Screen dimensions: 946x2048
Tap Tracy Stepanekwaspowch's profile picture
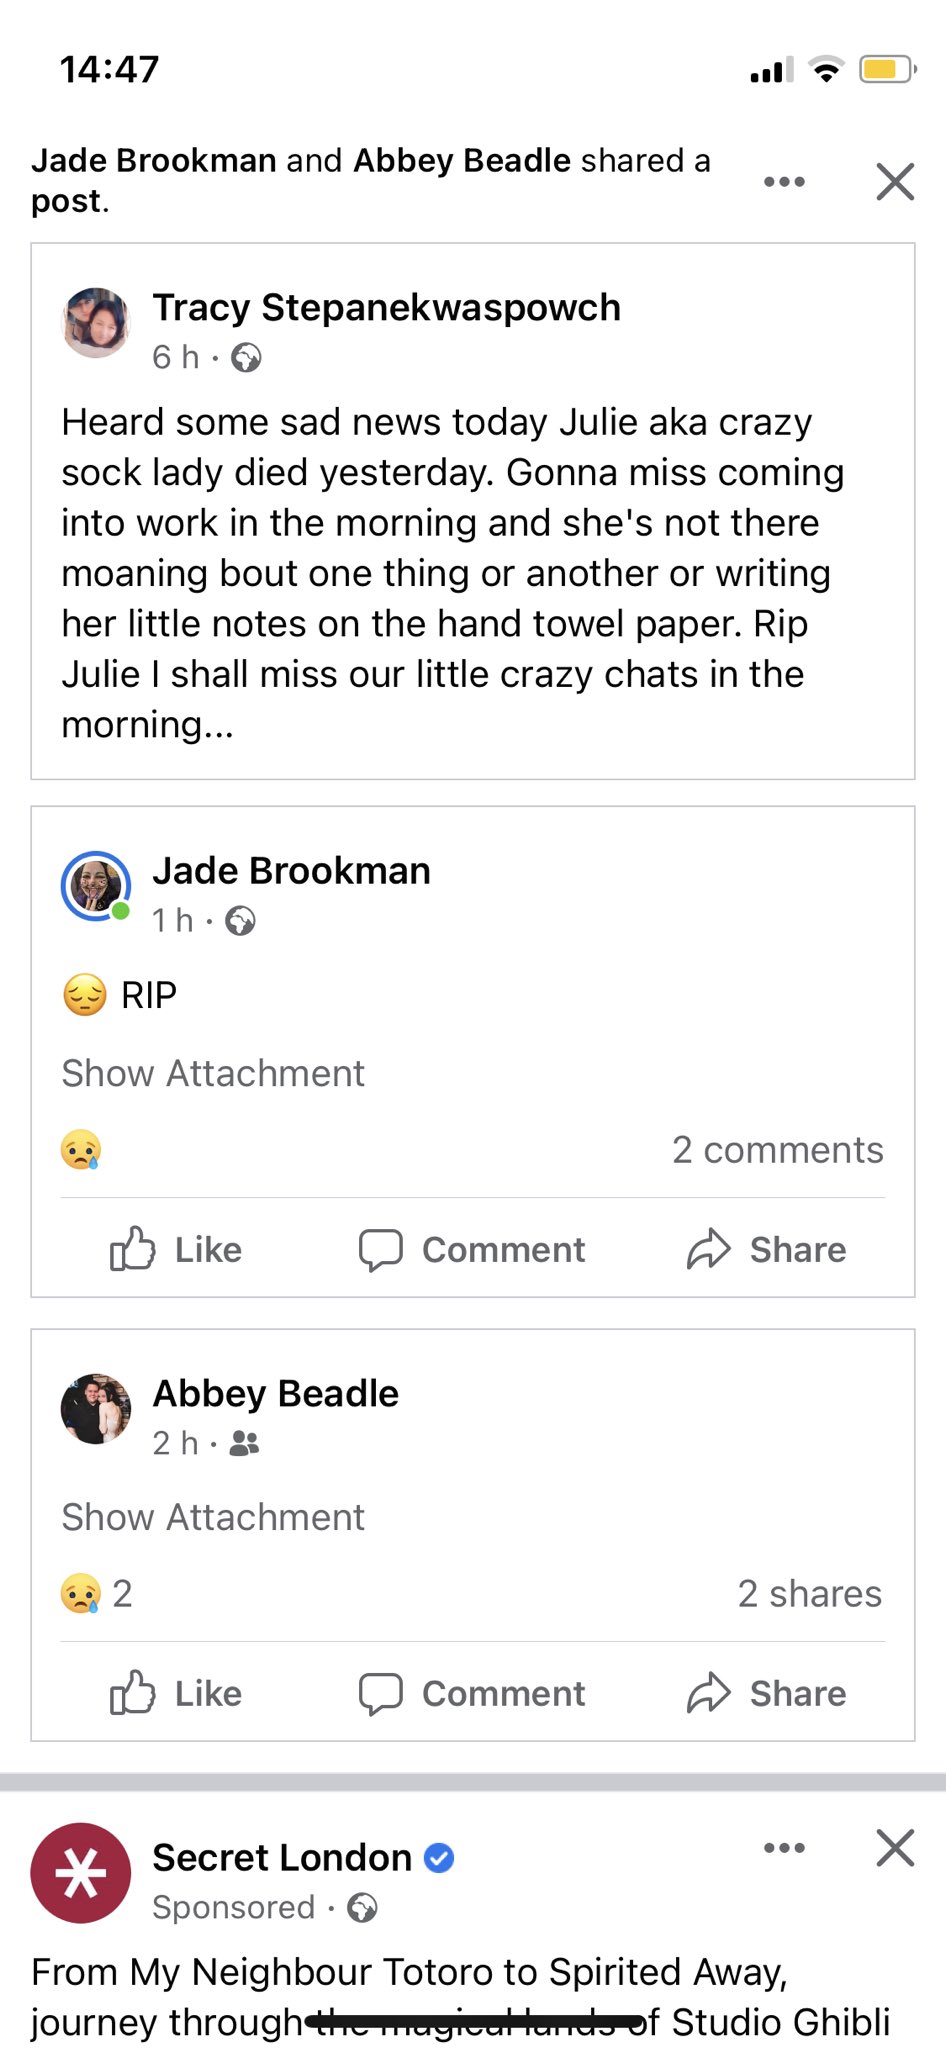96,323
